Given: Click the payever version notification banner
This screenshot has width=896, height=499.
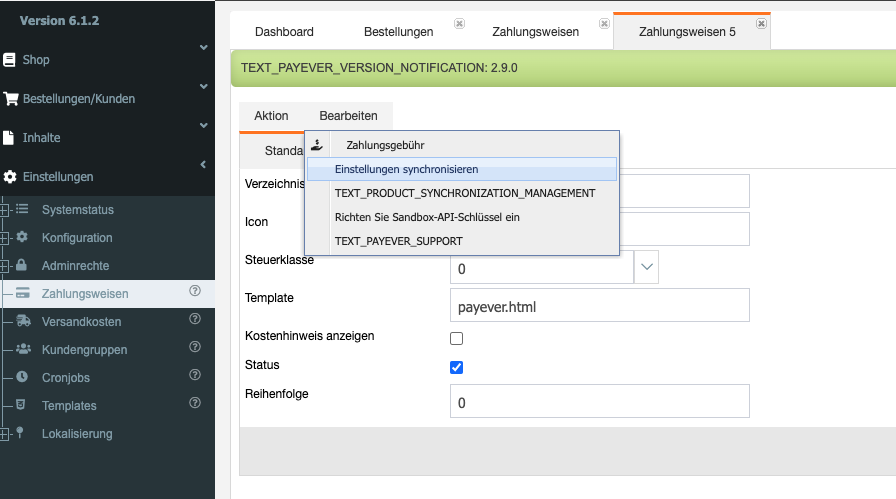Looking at the screenshot, I should click(x=563, y=68).
